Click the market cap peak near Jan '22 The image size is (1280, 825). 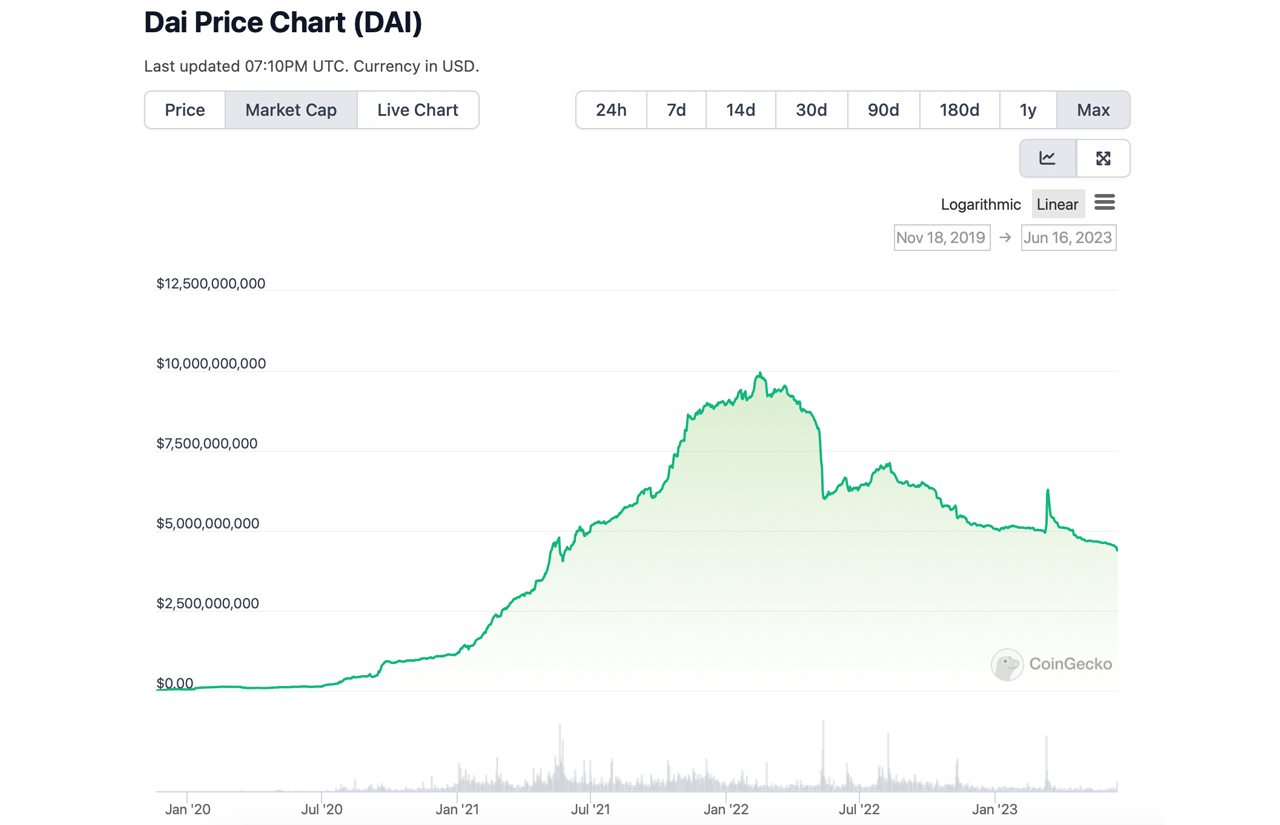pos(760,373)
